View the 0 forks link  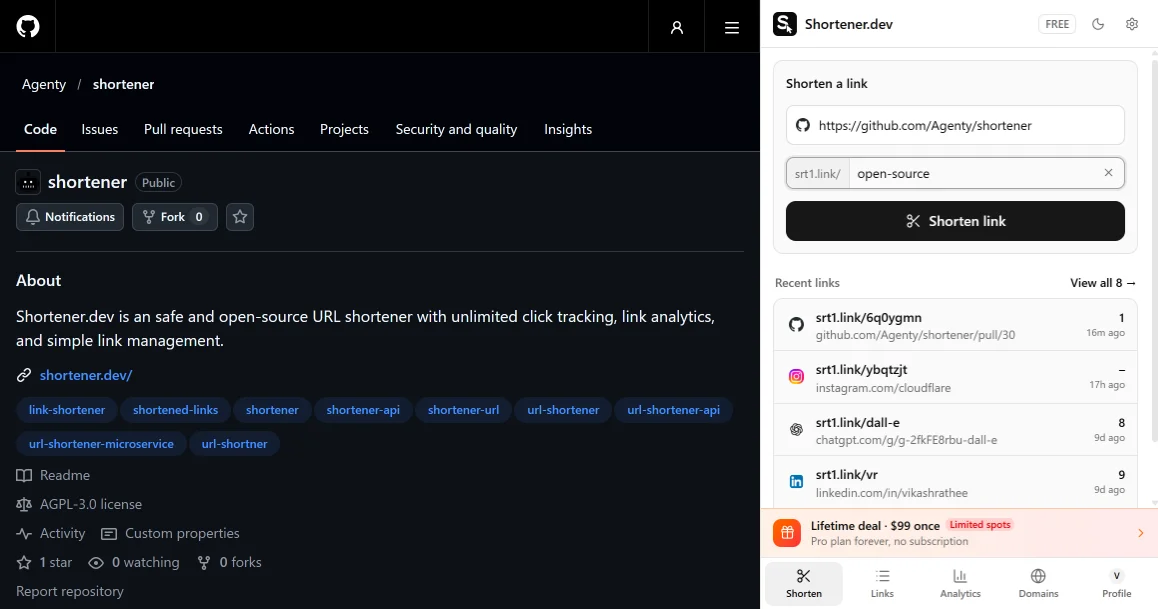[x=230, y=562]
